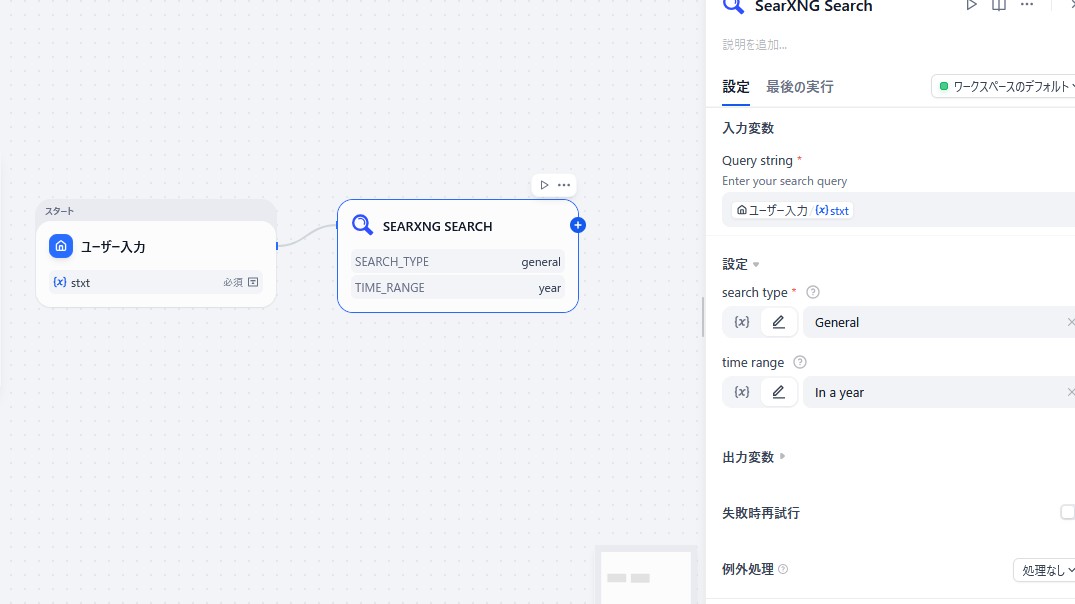Screen dimensions: 1075x604
Task: Open the node's more options ellipsis menu
Action: click(x=563, y=185)
